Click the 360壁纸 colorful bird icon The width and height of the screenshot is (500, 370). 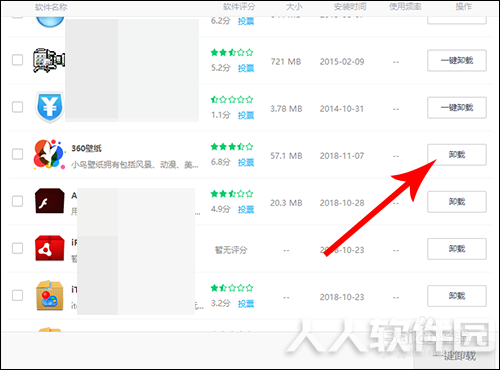pyautogui.click(x=49, y=154)
